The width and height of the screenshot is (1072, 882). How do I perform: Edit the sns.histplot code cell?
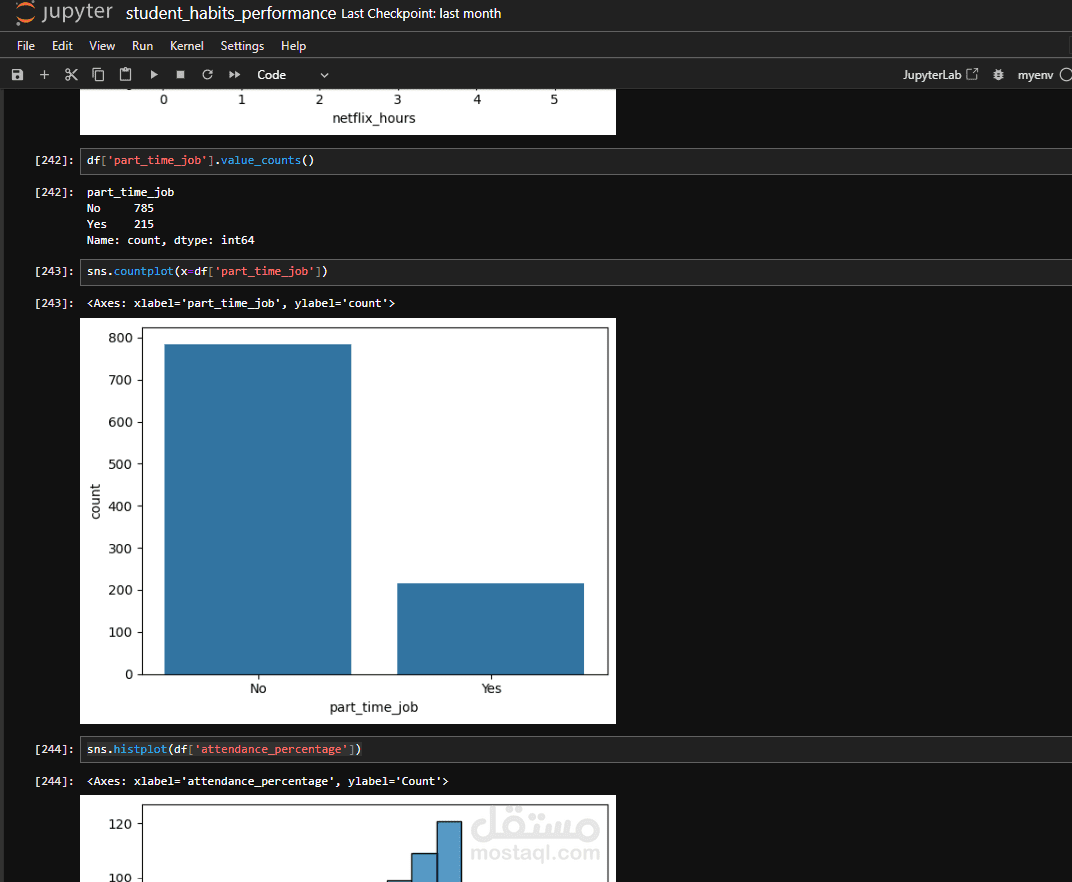576,749
